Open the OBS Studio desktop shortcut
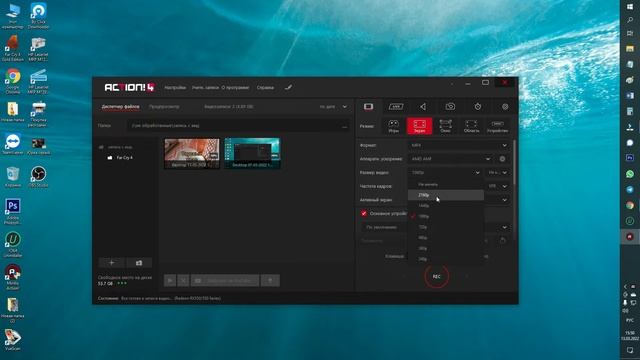The width and height of the screenshot is (640, 360). [38, 177]
